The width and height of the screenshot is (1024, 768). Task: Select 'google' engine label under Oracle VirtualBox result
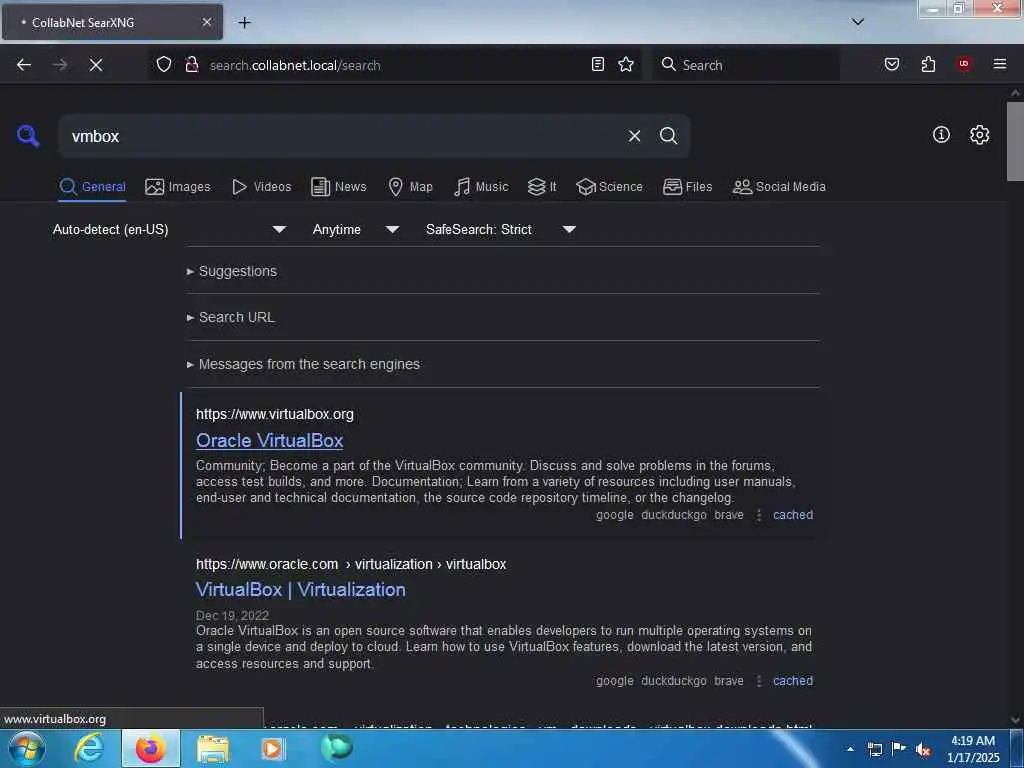[x=615, y=515]
